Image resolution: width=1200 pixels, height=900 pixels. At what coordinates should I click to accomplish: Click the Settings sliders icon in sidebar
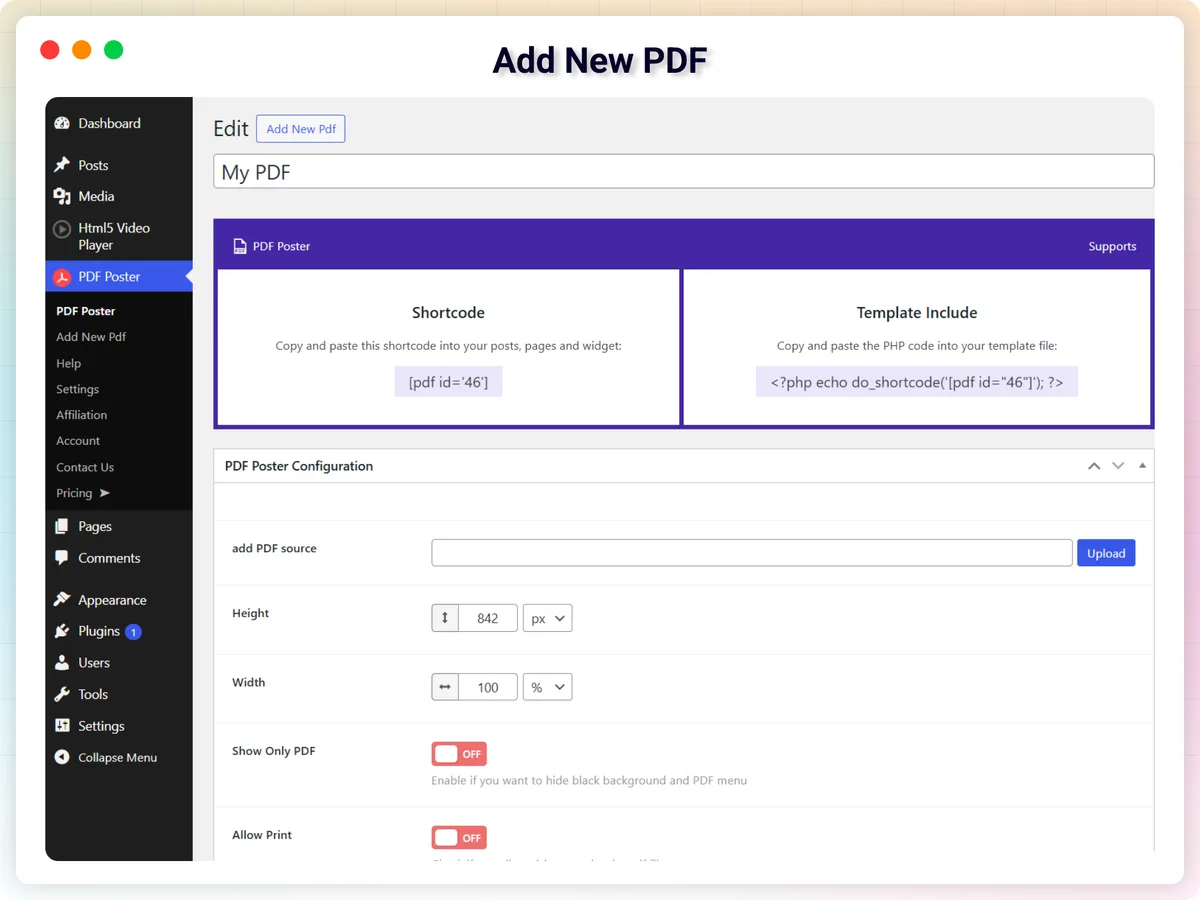(x=62, y=726)
